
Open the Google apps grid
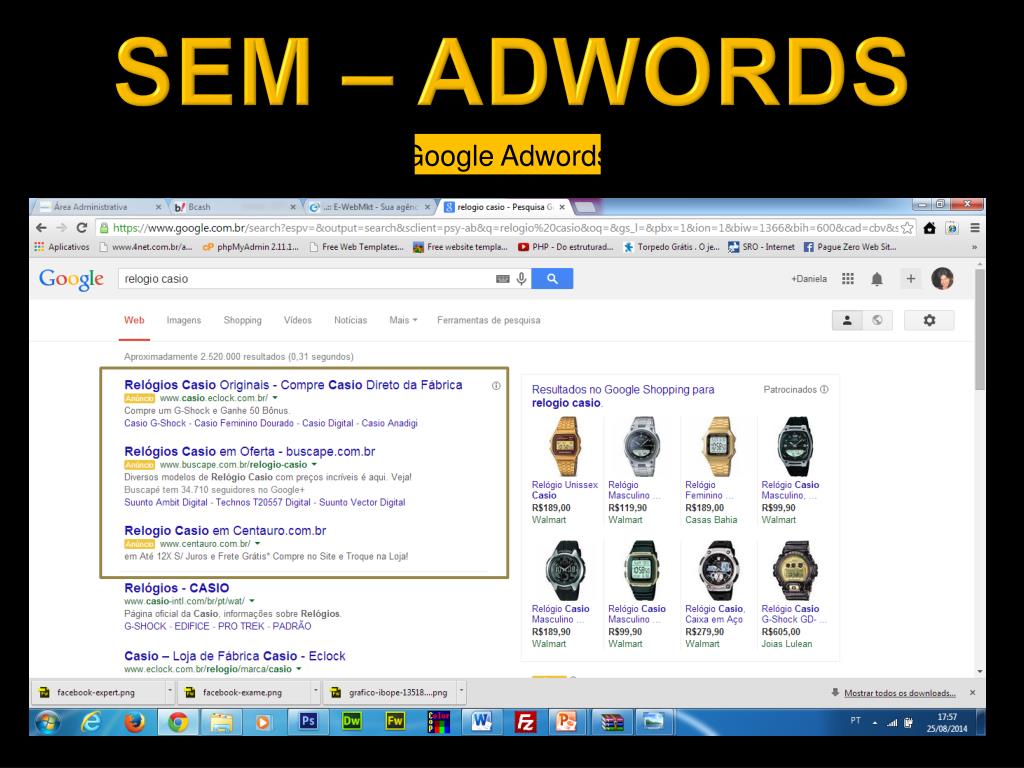point(848,279)
